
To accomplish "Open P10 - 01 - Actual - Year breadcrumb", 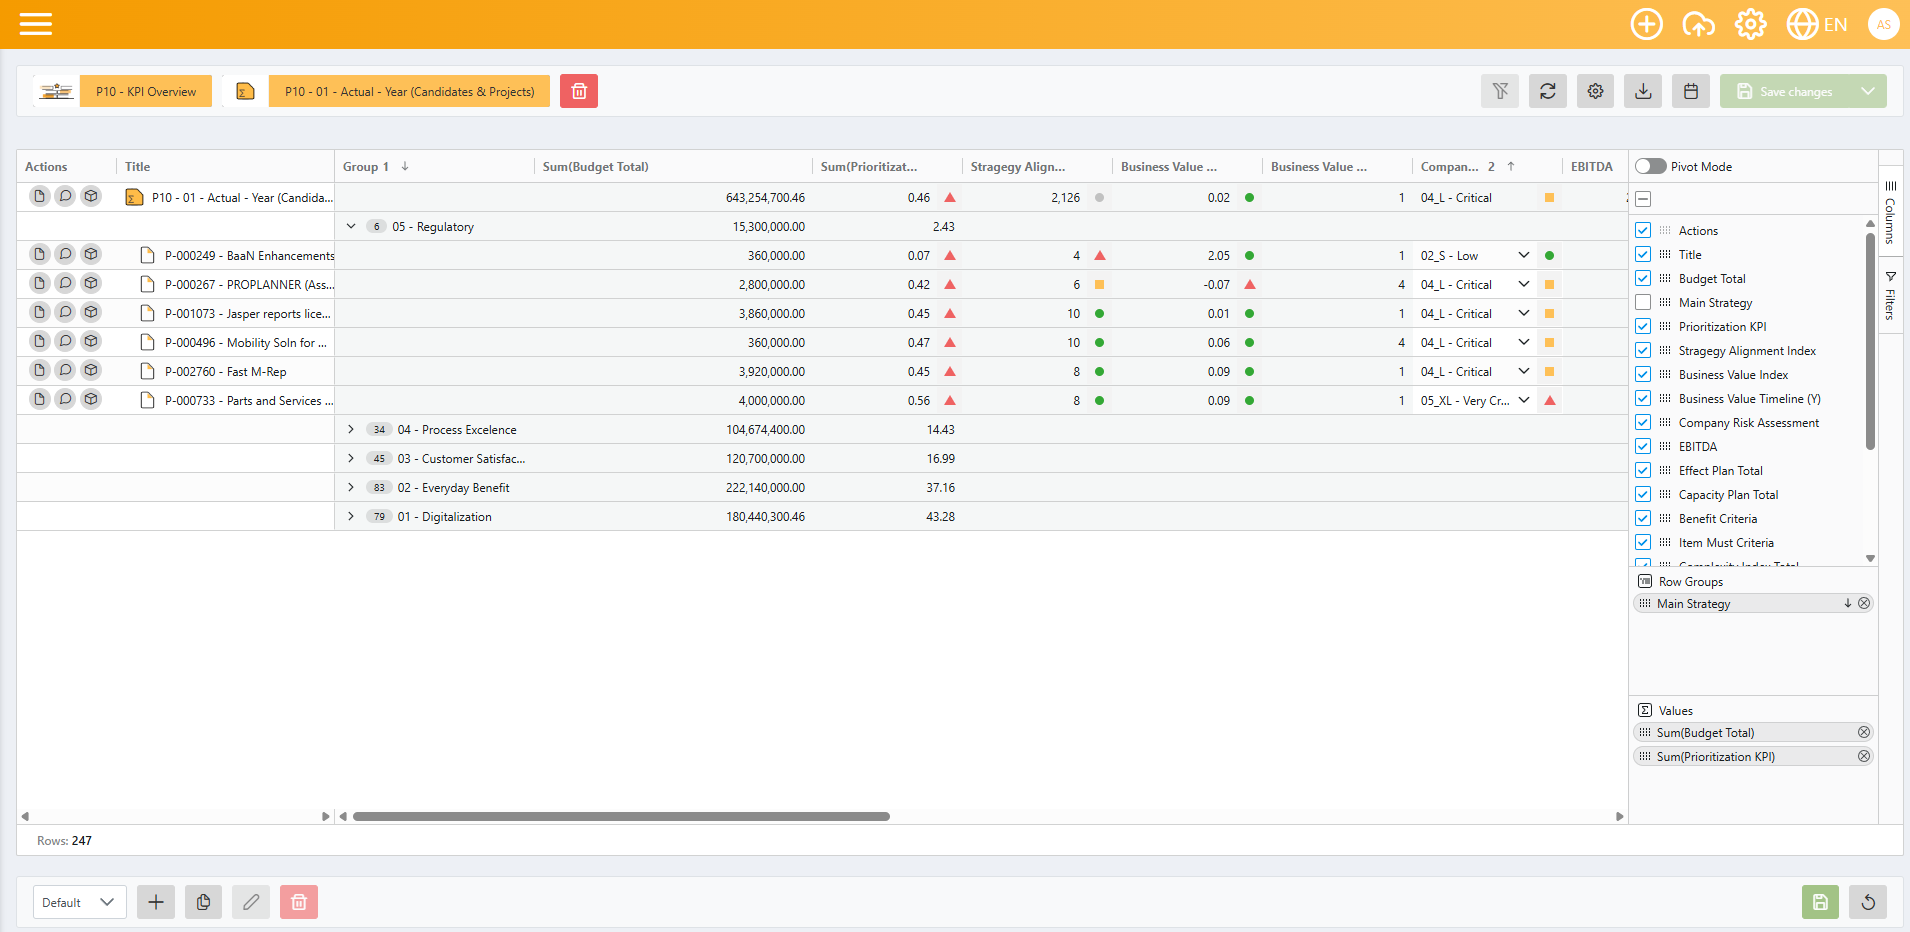I will tap(409, 91).
